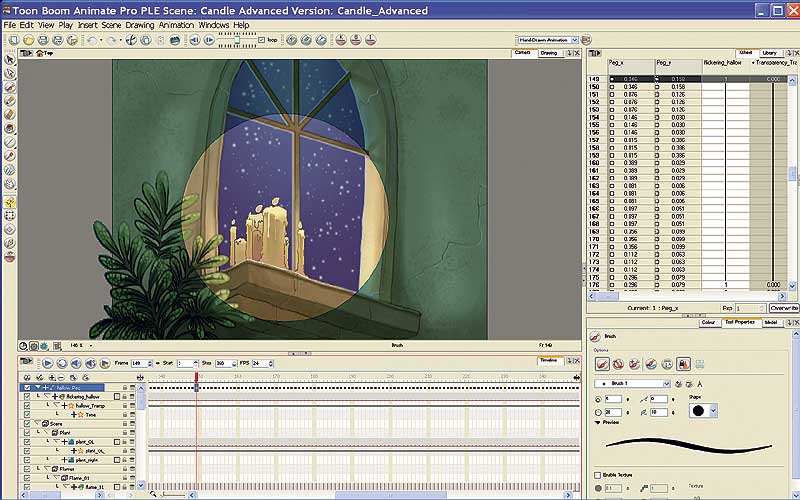The image size is (800, 500).
Task: Click the Open folder icon in toolbar
Action: pos(29,40)
